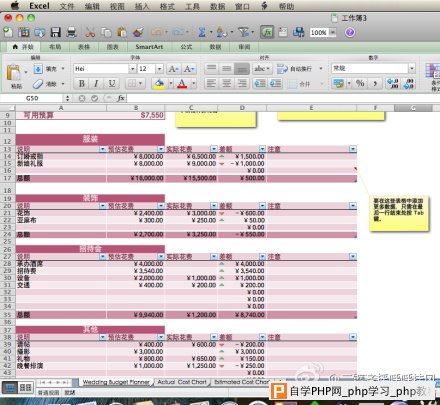Open number format dropdown
The image size is (440, 405).
click(412, 68)
